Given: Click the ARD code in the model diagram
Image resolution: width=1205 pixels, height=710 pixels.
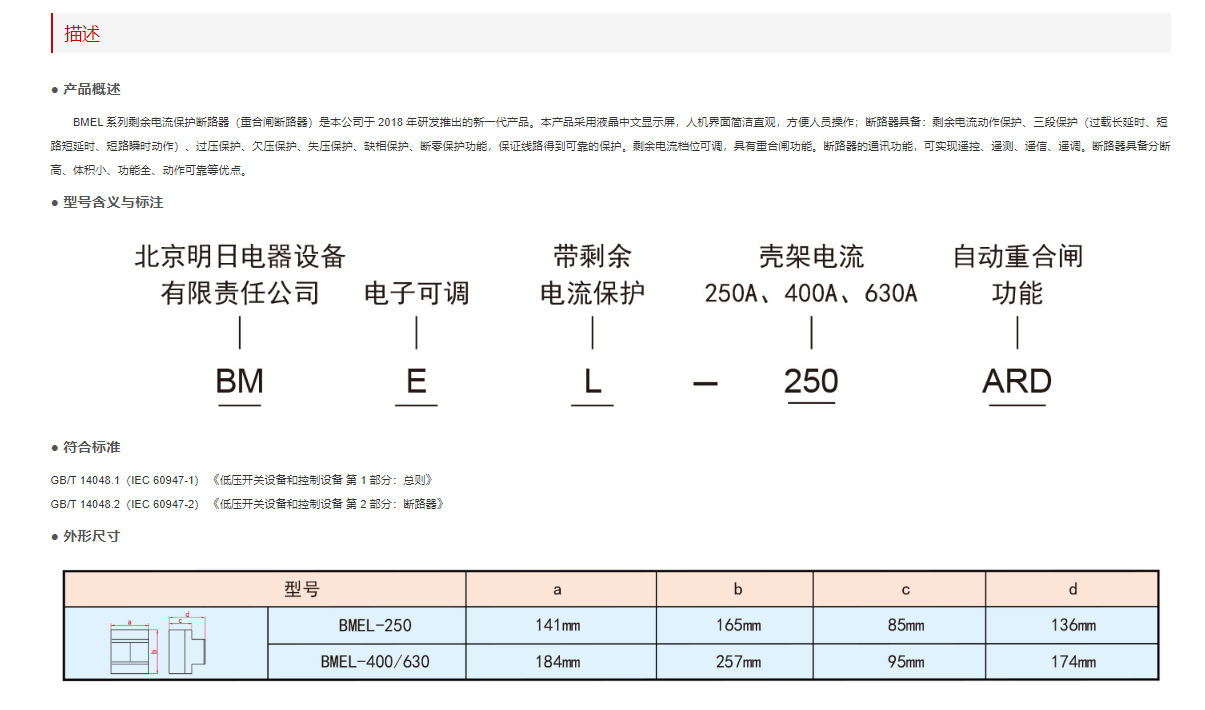Looking at the screenshot, I should 1017,381.
